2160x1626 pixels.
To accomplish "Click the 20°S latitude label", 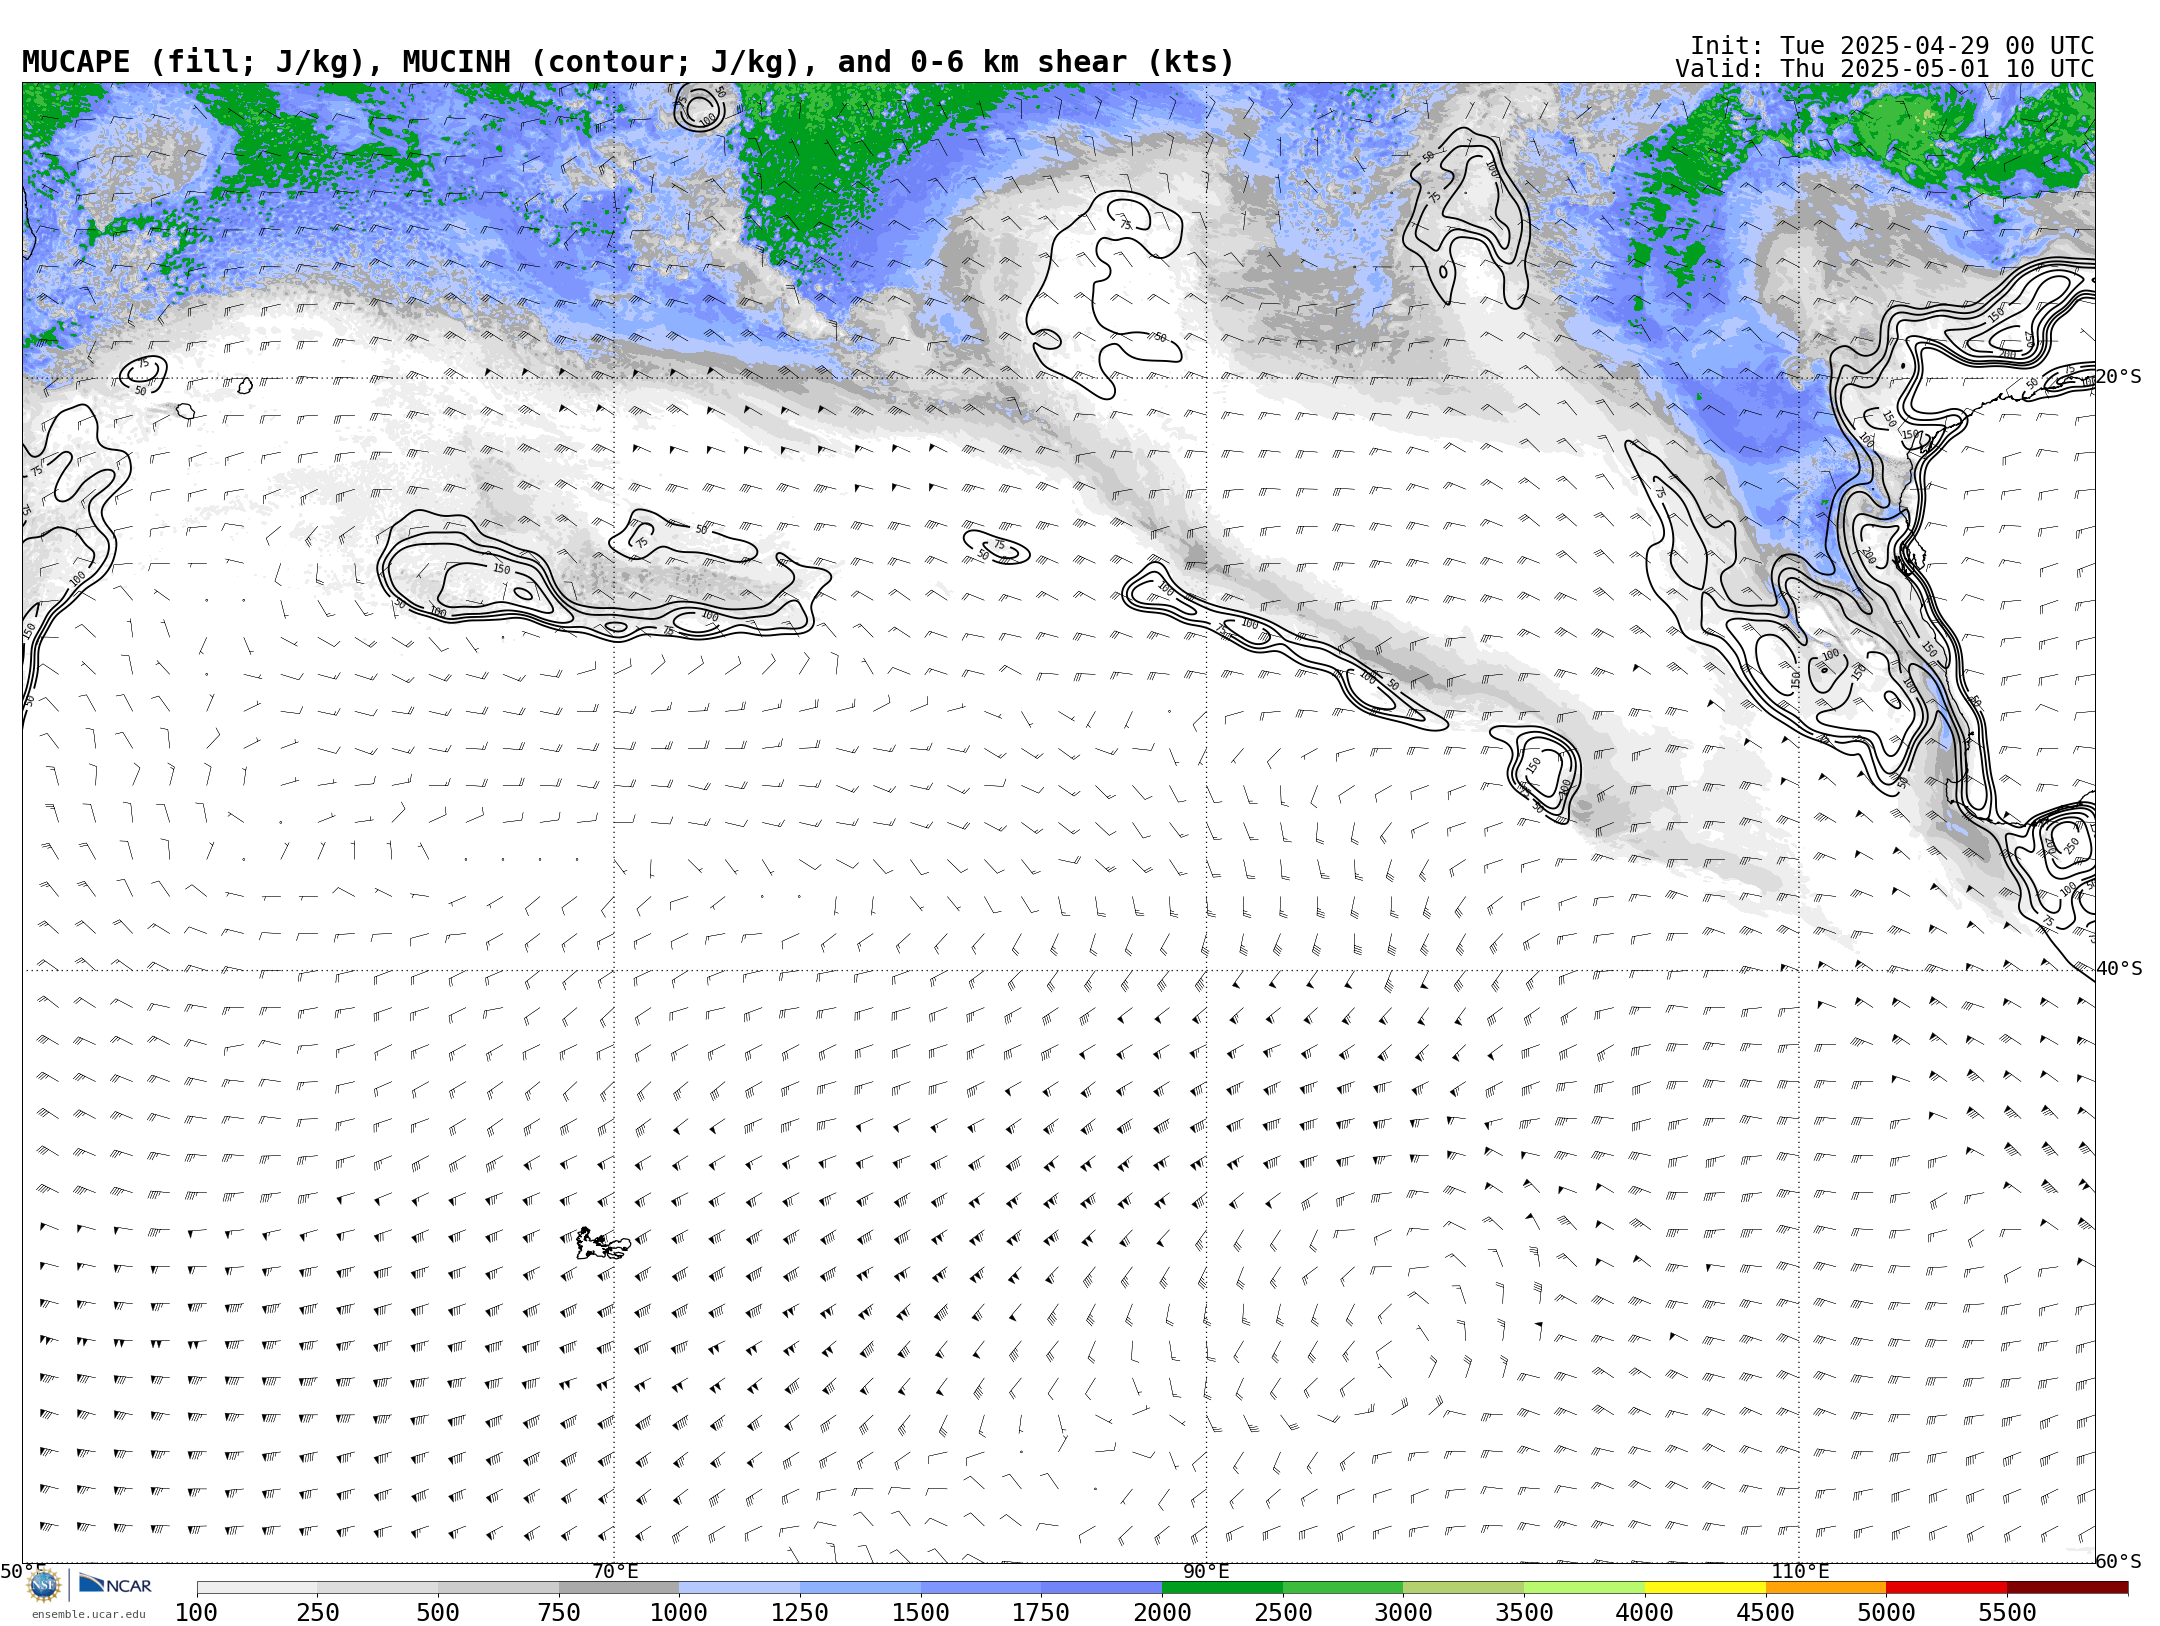I will click(2118, 377).
